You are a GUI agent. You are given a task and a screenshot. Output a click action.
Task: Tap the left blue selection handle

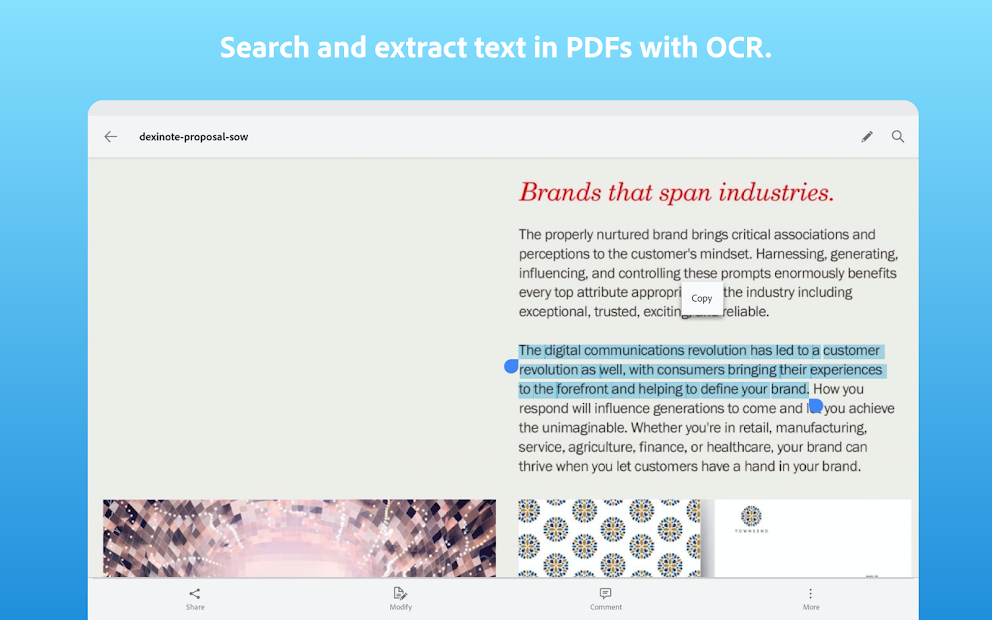(x=512, y=368)
